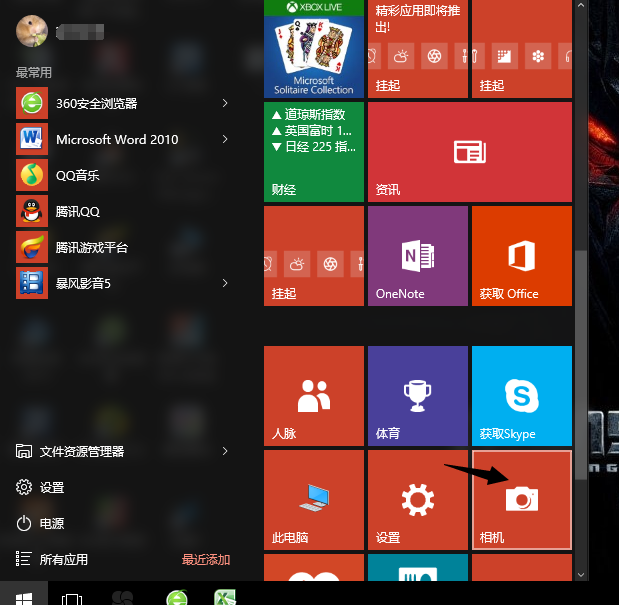Click the 最常用 heading
619x605 pixels.
[x=34, y=72]
